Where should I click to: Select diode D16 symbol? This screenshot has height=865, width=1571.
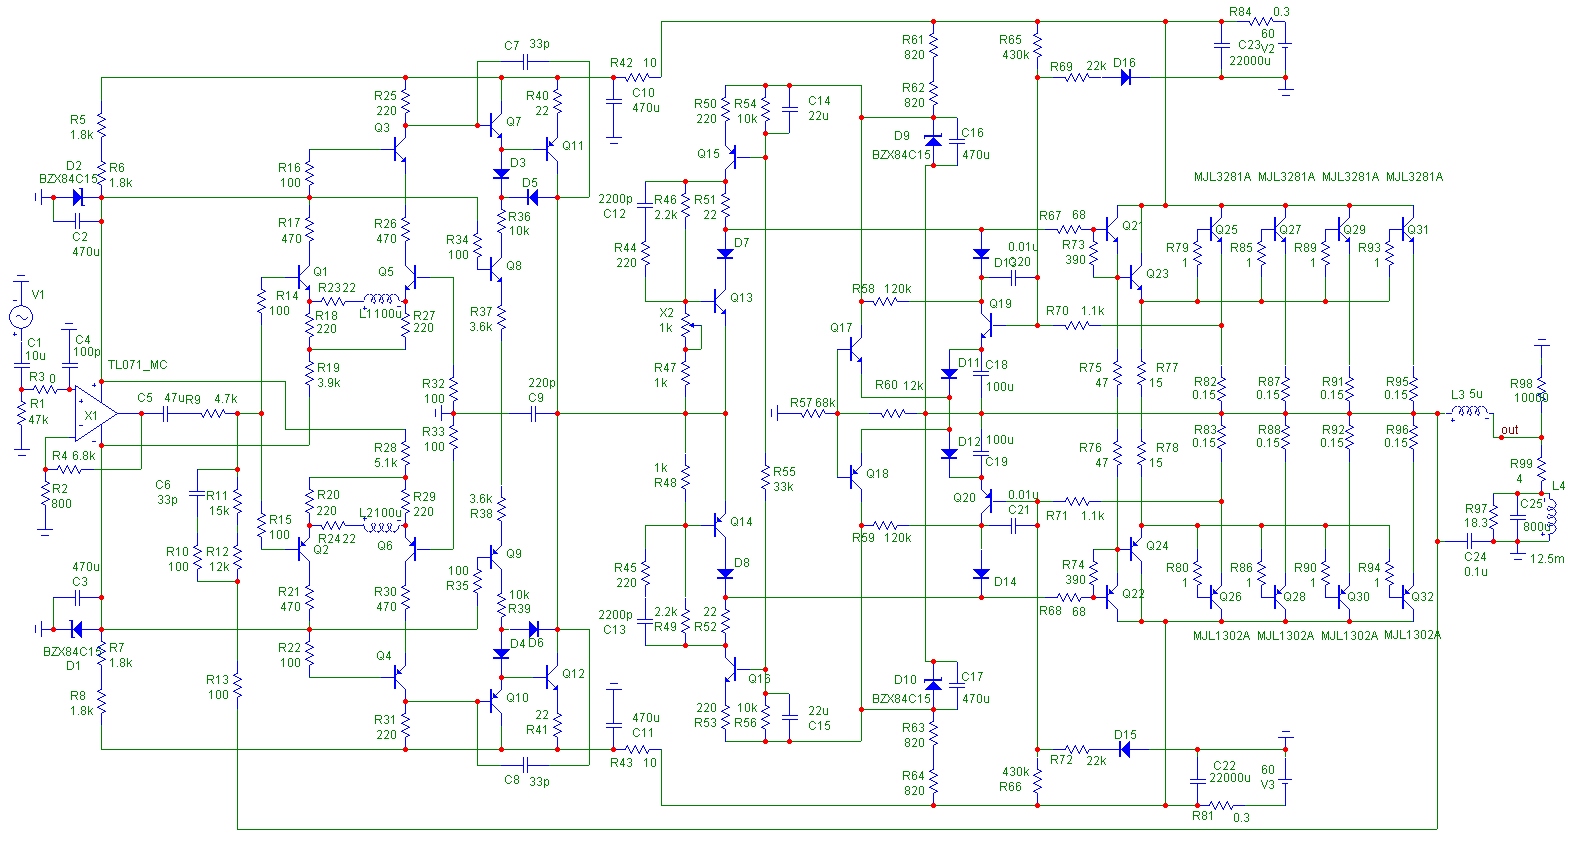1125,77
